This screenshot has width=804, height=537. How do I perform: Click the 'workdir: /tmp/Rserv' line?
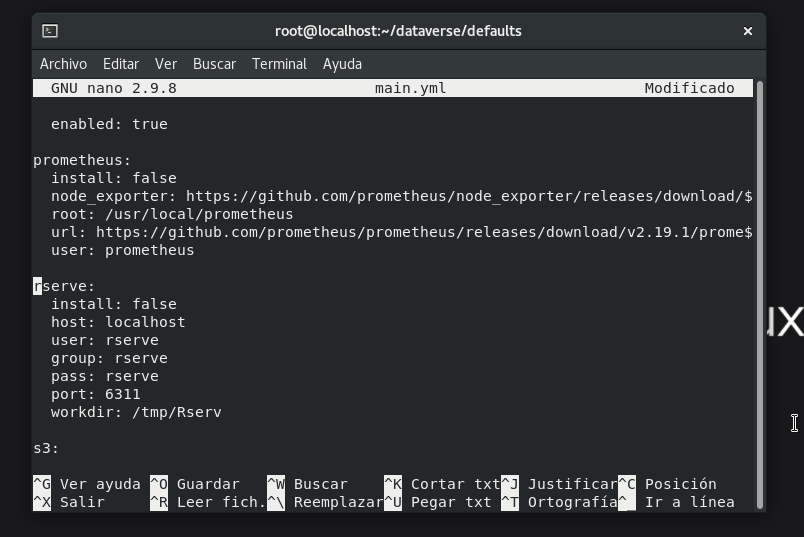coord(136,412)
